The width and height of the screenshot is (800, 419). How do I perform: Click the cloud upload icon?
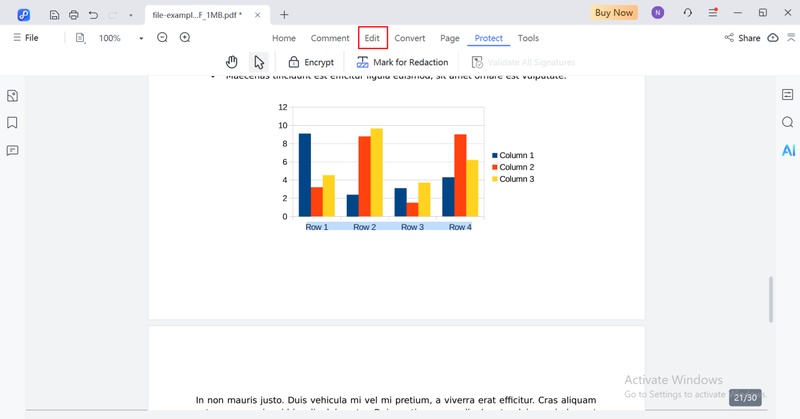[773, 38]
